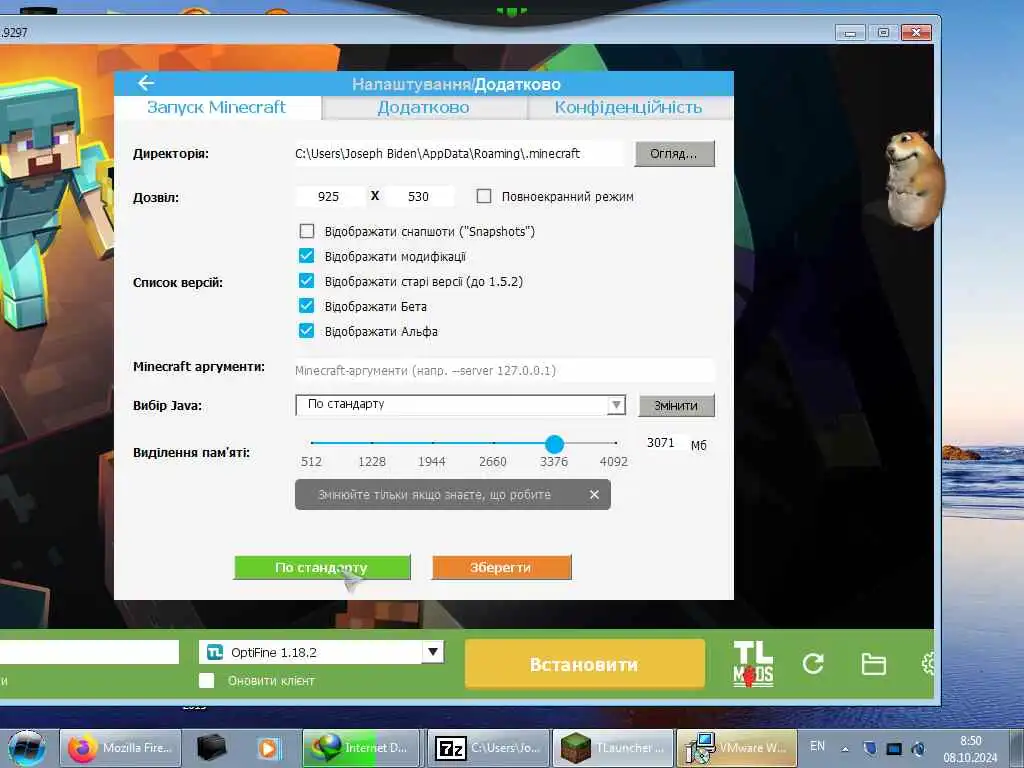
Task: Click the orange Зберегти button
Action: pos(501,568)
